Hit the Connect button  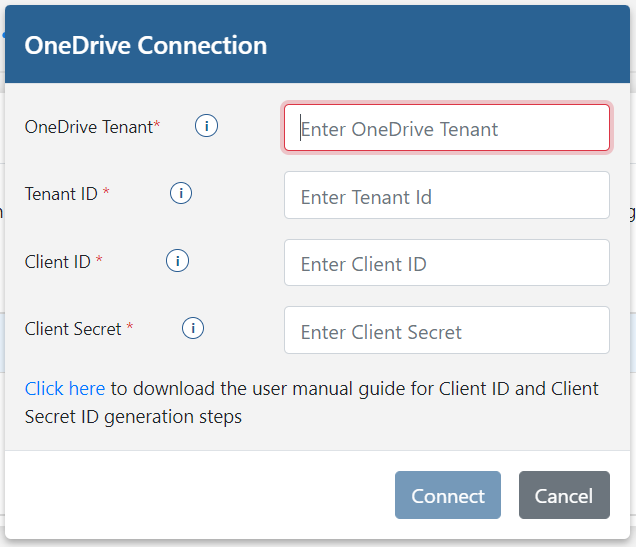point(448,495)
